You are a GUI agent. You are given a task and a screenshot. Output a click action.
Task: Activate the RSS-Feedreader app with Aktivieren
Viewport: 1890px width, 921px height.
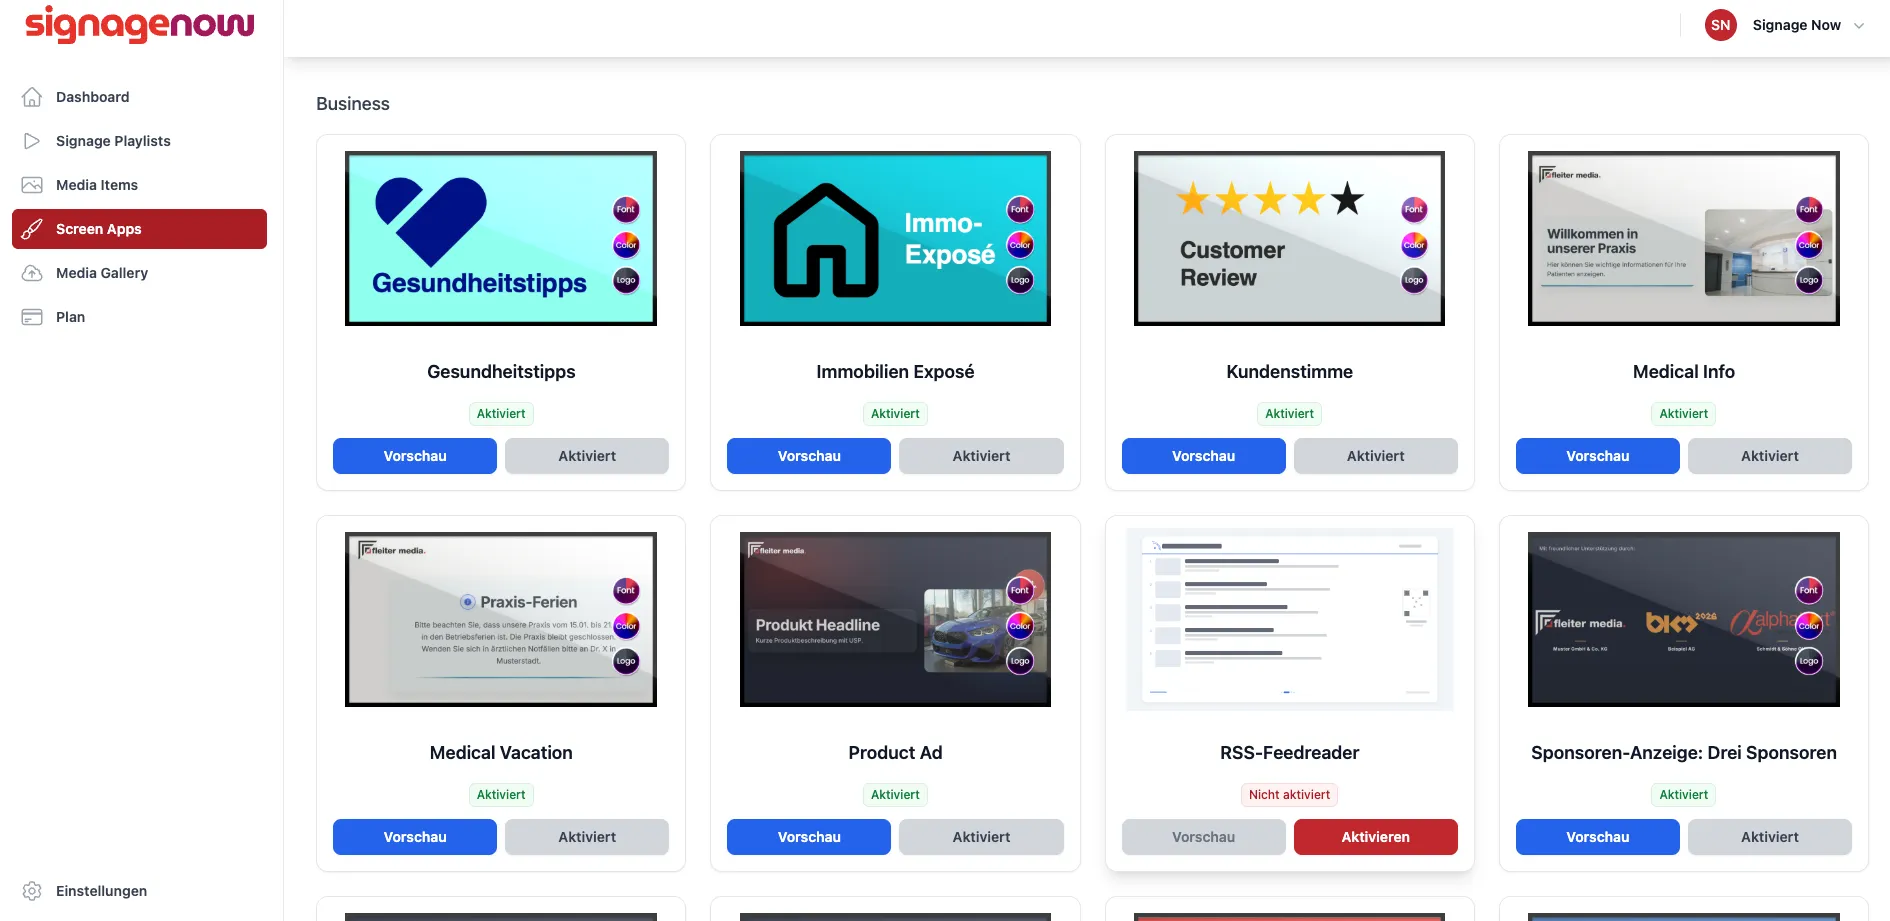pyautogui.click(x=1375, y=837)
